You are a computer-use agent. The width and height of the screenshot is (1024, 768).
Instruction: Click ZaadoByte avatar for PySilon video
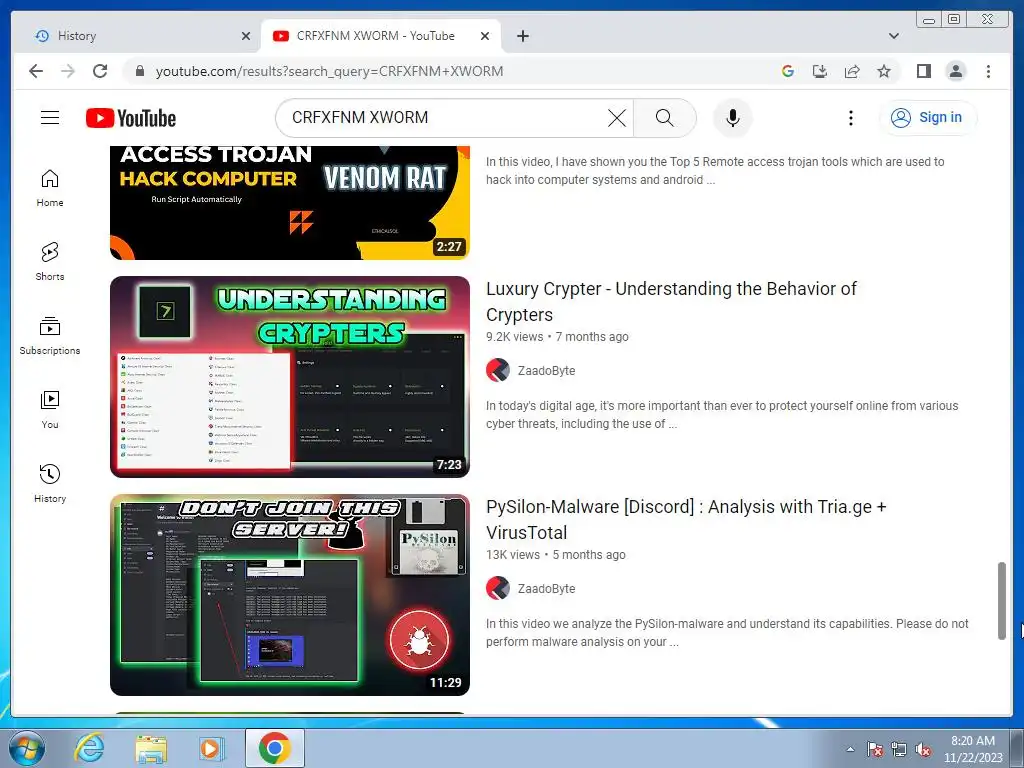[x=498, y=588]
